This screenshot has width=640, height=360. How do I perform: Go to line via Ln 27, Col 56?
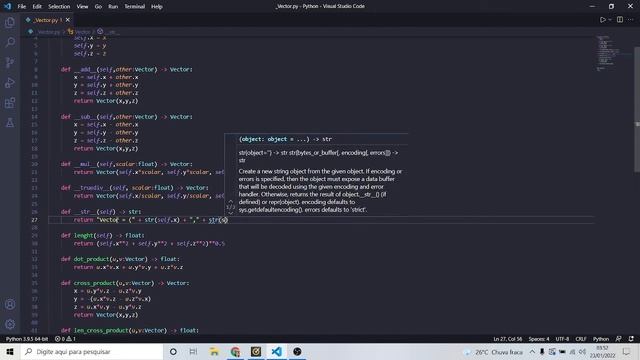[507, 339]
